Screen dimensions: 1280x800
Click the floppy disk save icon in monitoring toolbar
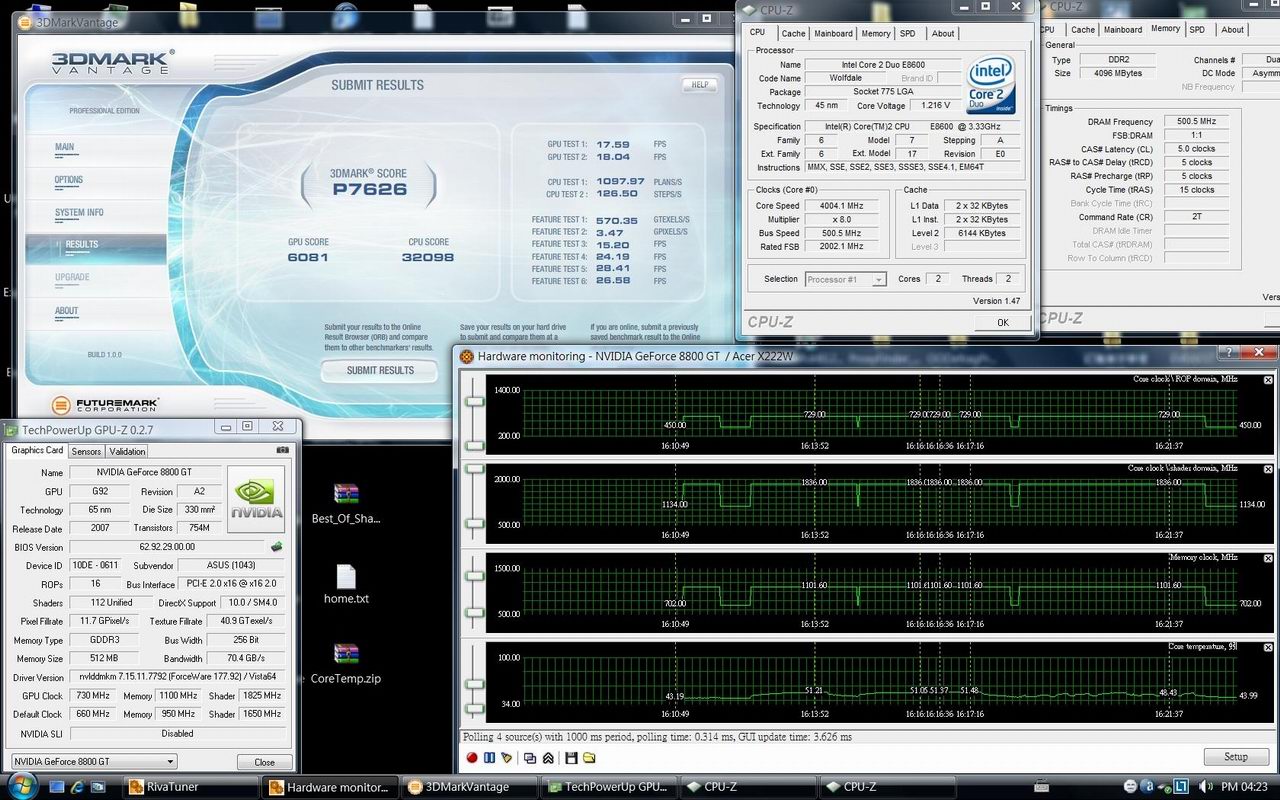point(572,757)
